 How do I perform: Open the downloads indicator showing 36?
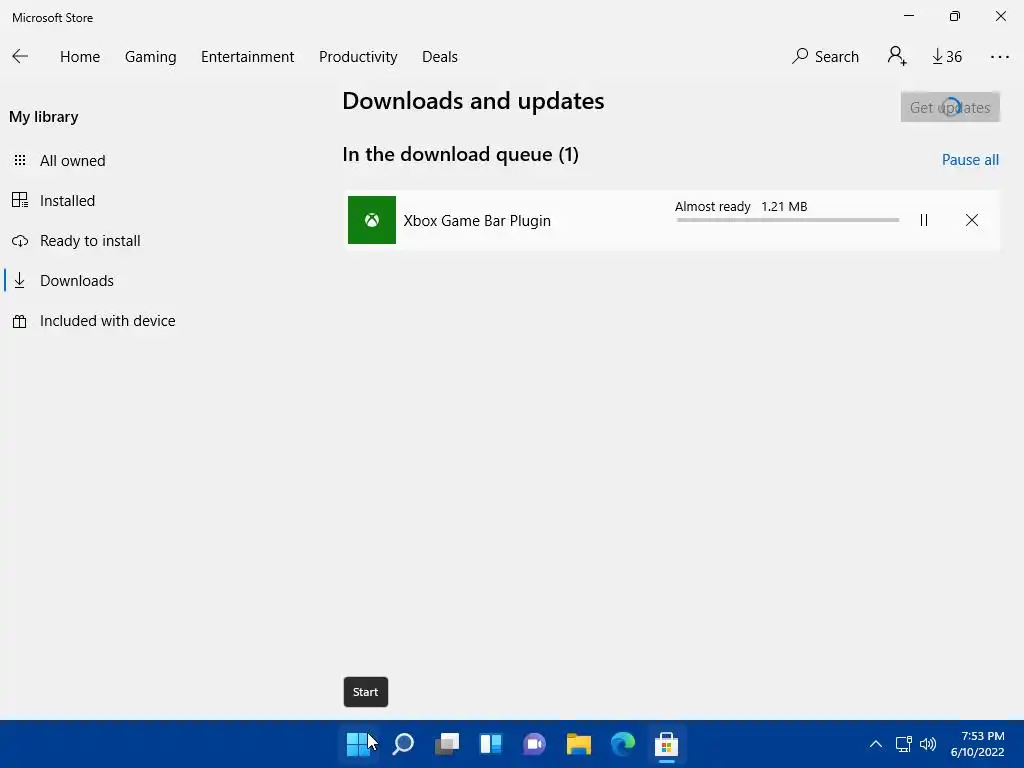(x=947, y=57)
